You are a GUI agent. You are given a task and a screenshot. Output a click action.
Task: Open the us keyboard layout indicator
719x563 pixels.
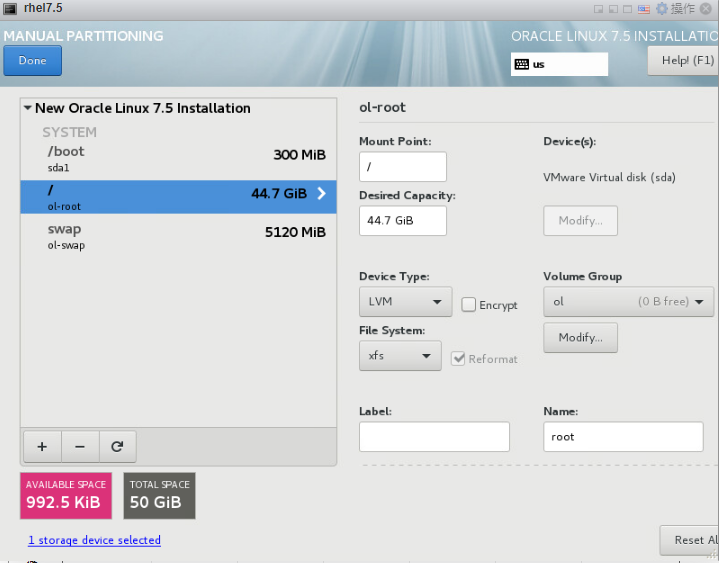(x=559, y=64)
